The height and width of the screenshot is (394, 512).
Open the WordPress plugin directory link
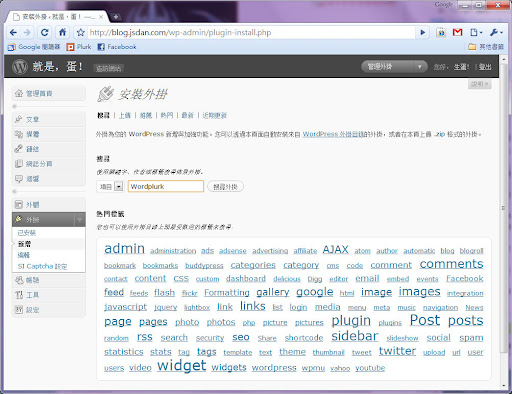pyautogui.click(x=333, y=134)
